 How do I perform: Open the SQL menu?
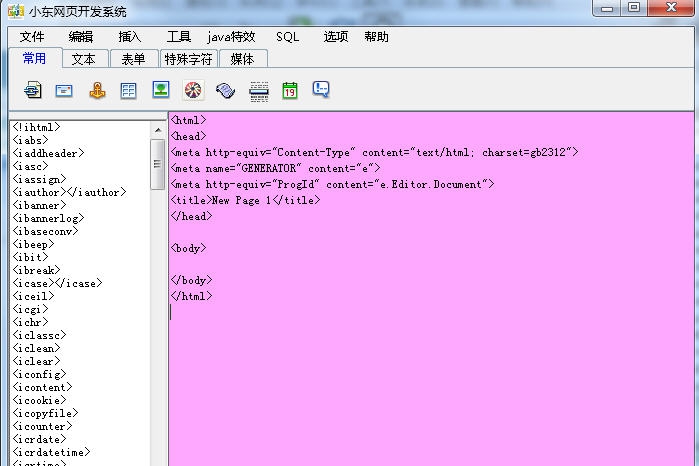288,37
